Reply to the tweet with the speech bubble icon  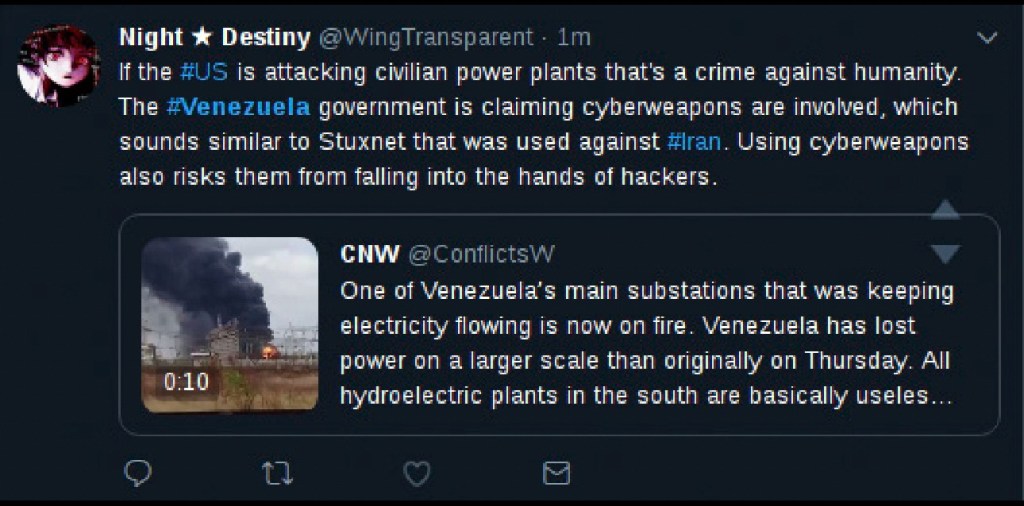138,473
